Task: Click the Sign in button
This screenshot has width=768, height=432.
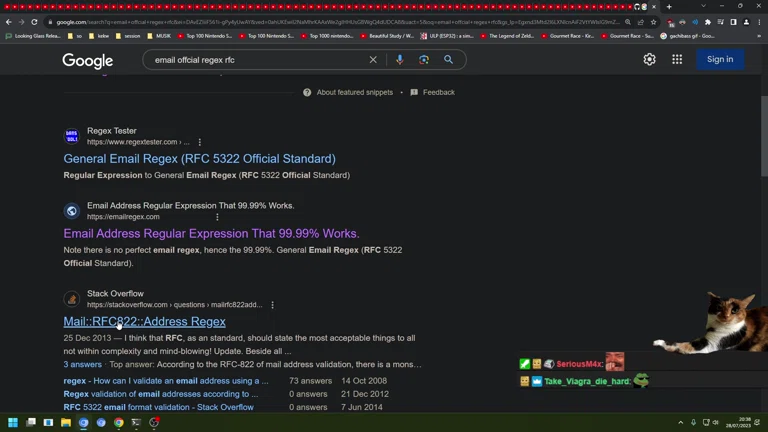Action: (720, 60)
